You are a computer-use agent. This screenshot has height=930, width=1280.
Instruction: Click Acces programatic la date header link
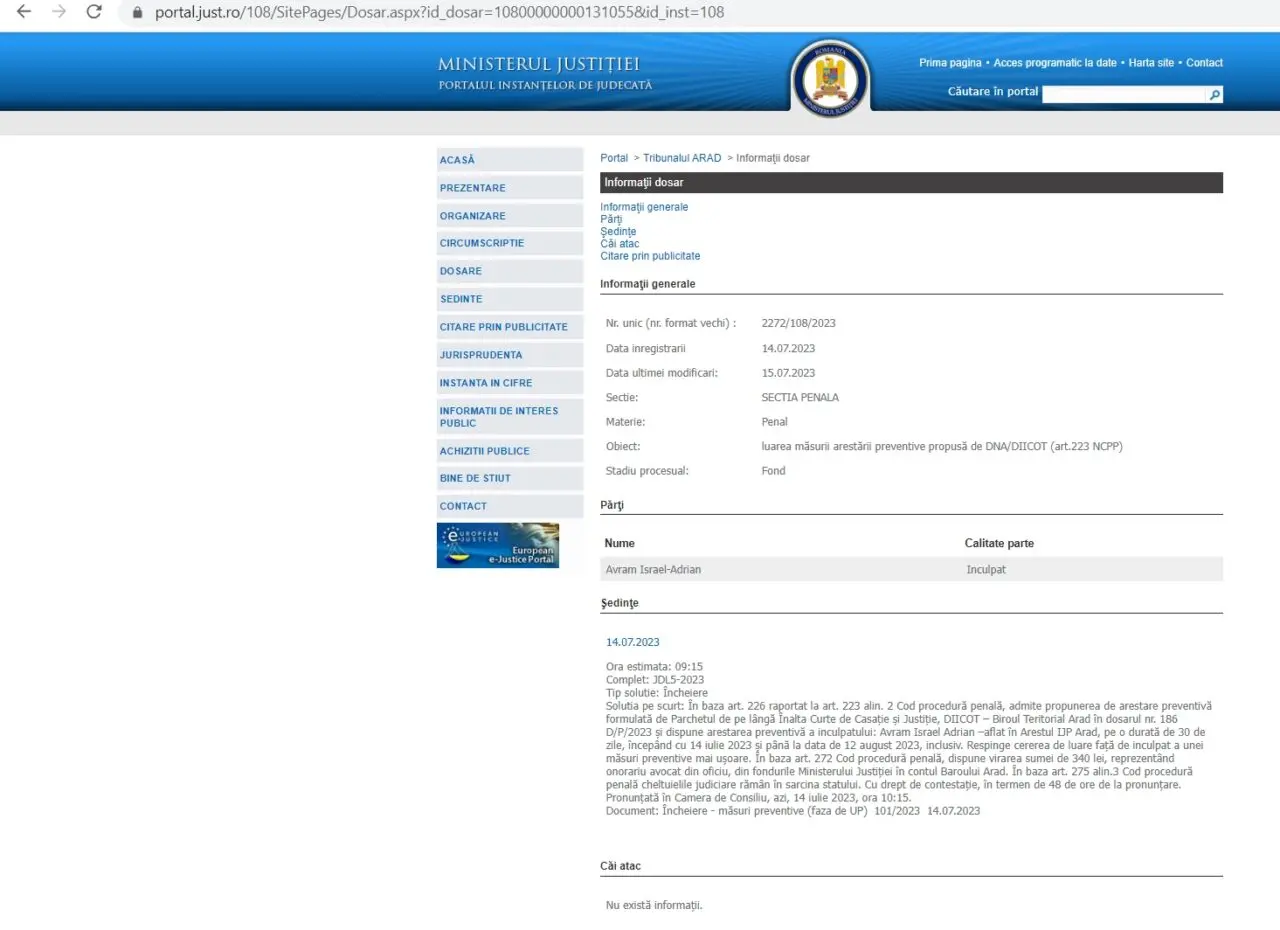point(1054,63)
